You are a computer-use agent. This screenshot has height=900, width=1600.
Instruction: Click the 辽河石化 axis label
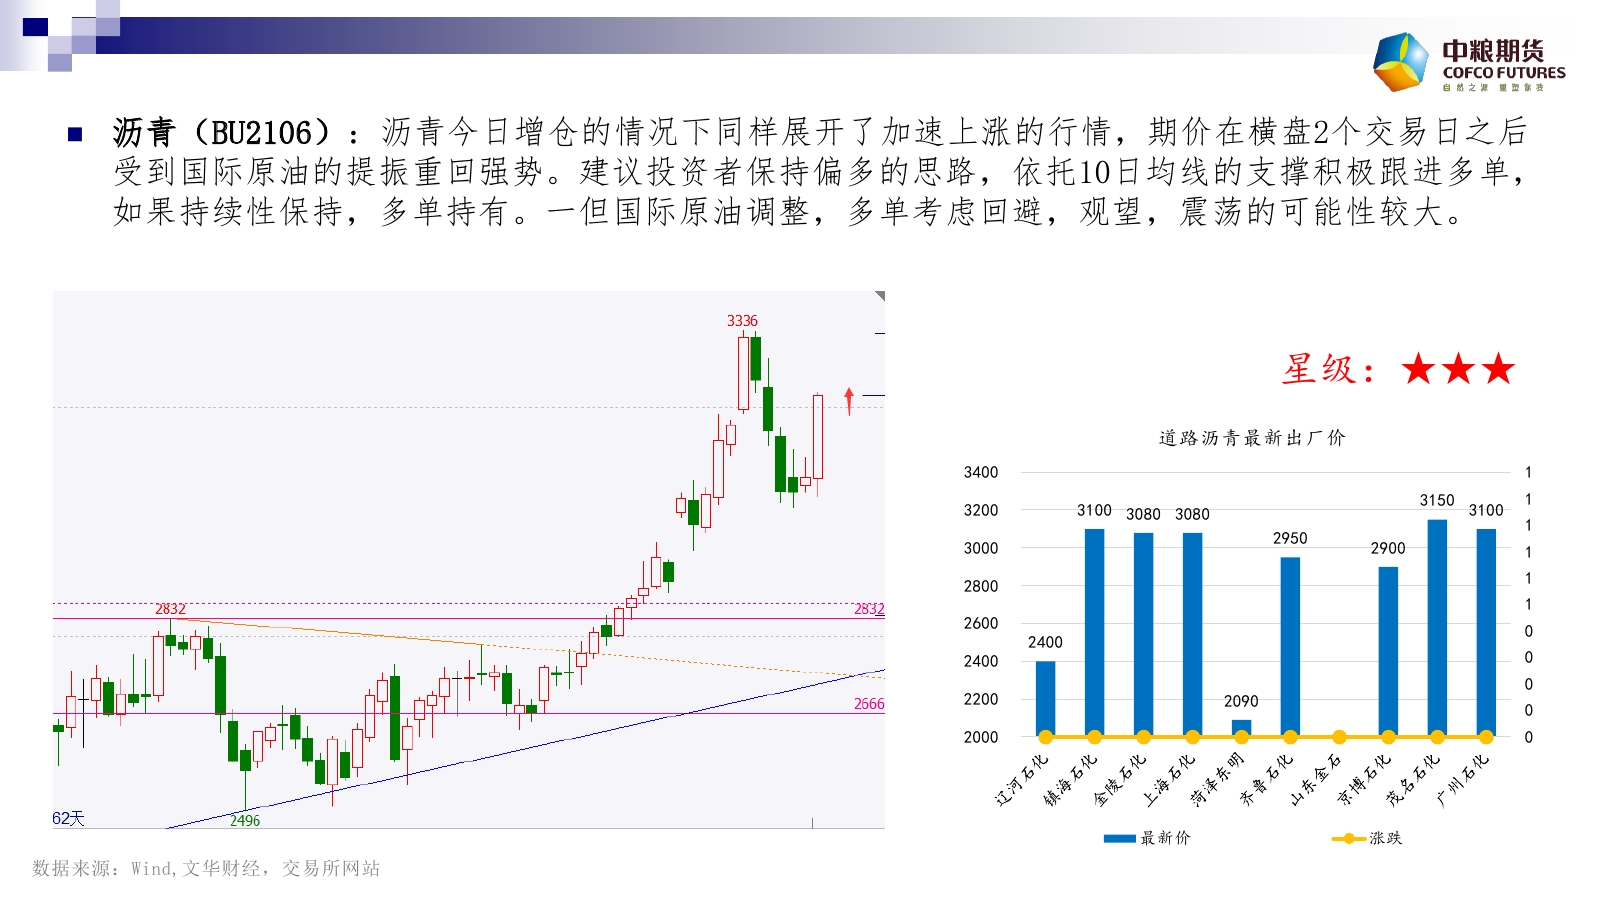coord(1022,780)
